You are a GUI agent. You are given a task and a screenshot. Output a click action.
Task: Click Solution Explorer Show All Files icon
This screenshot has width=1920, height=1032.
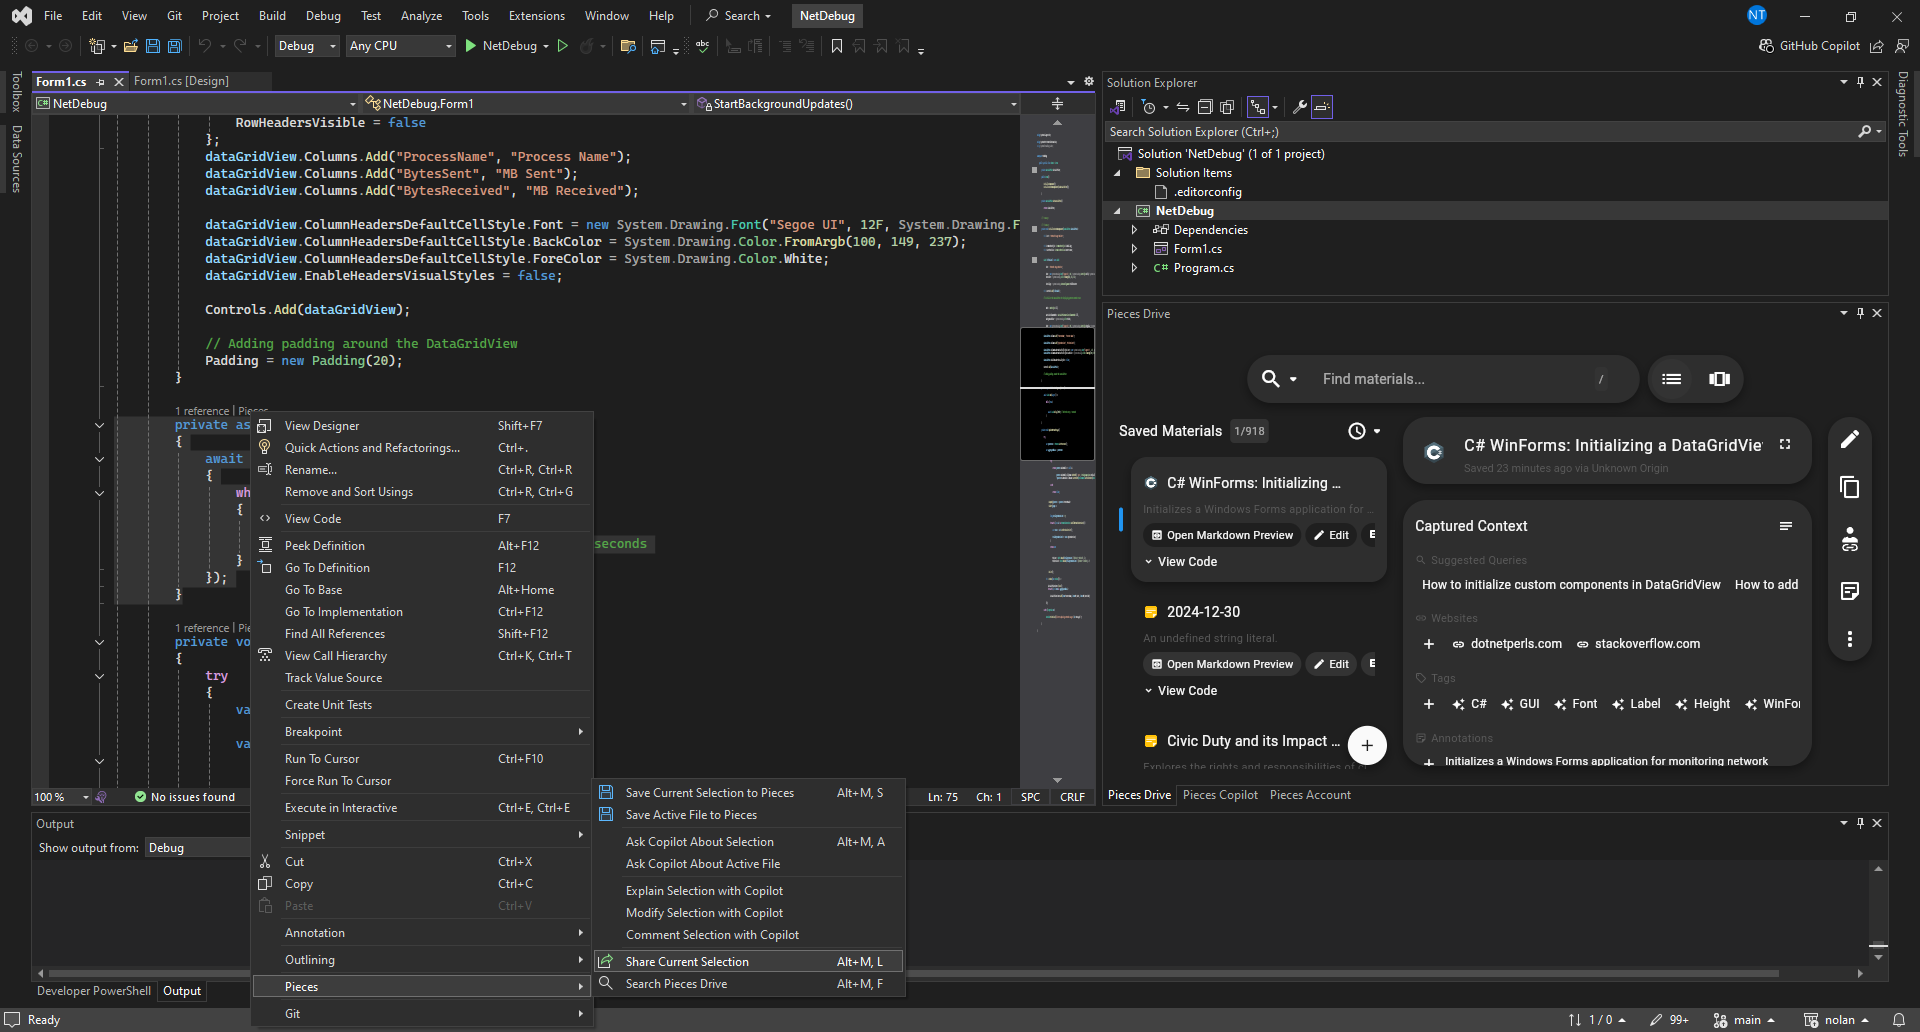point(1227,107)
